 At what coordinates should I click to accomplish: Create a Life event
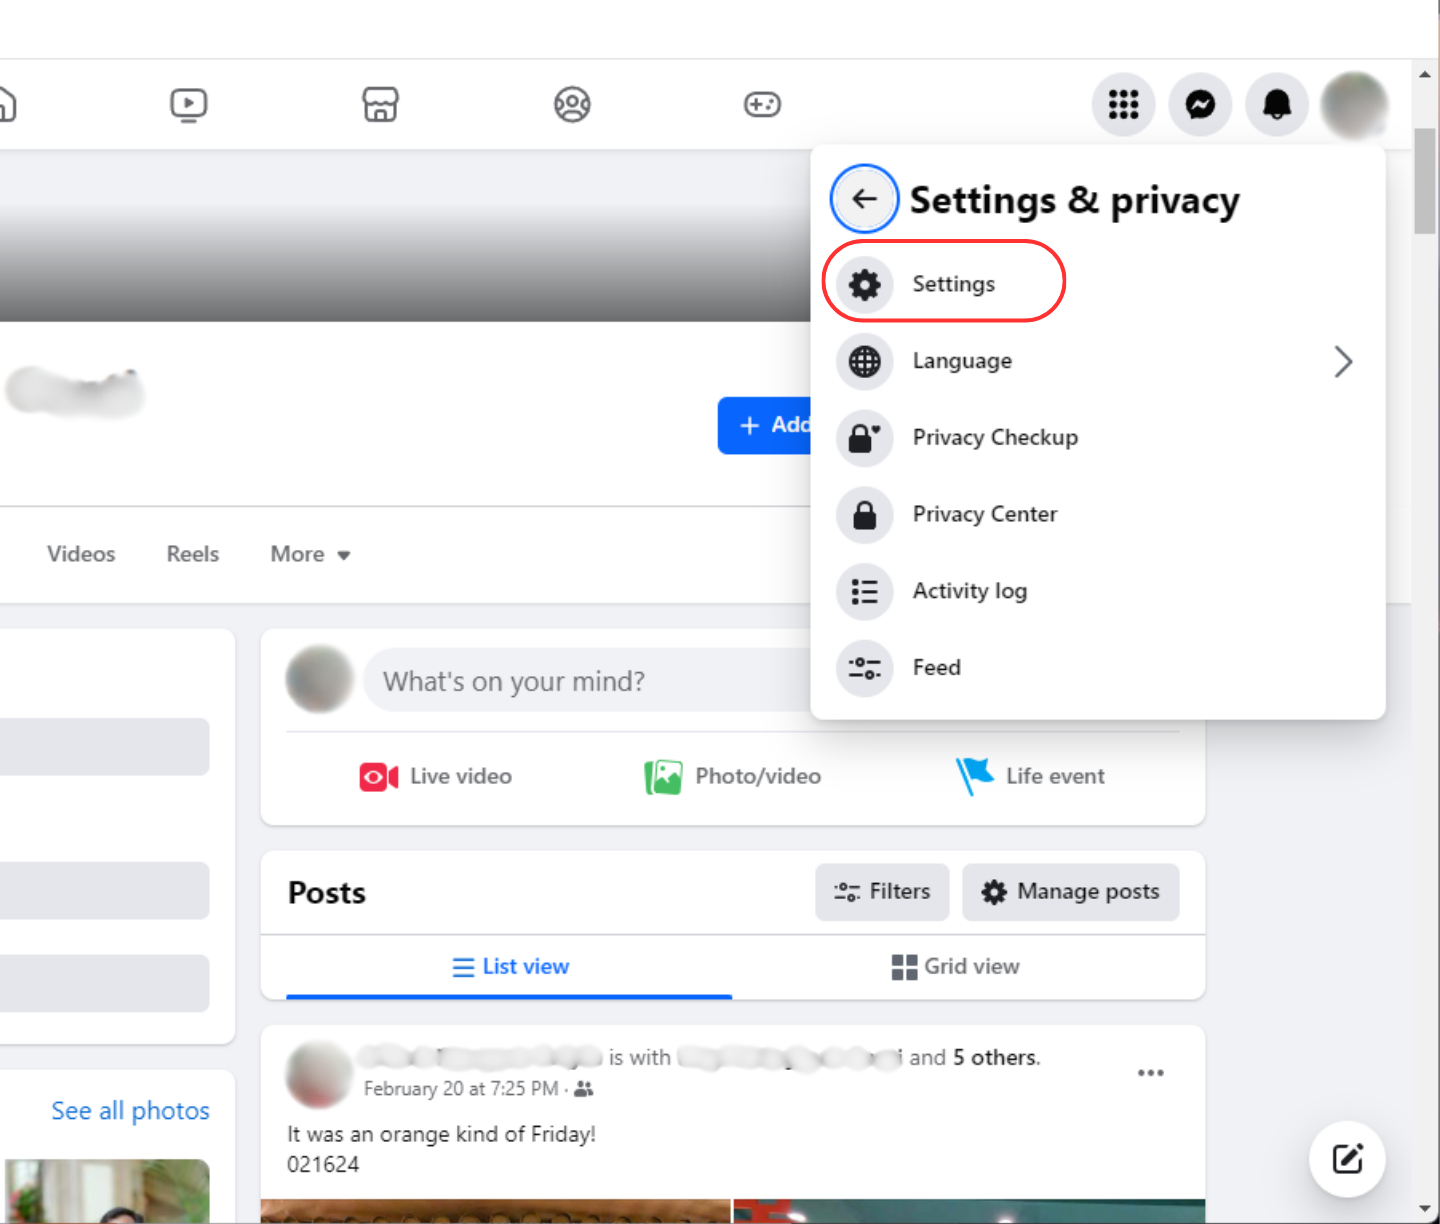[1030, 776]
